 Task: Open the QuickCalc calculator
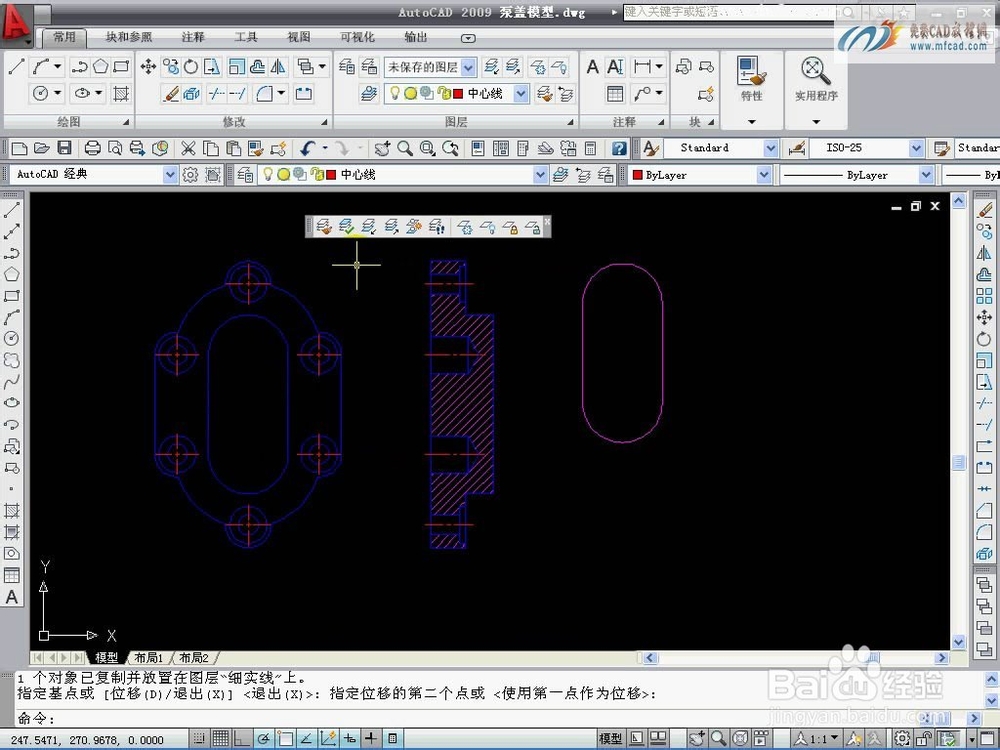[591, 149]
